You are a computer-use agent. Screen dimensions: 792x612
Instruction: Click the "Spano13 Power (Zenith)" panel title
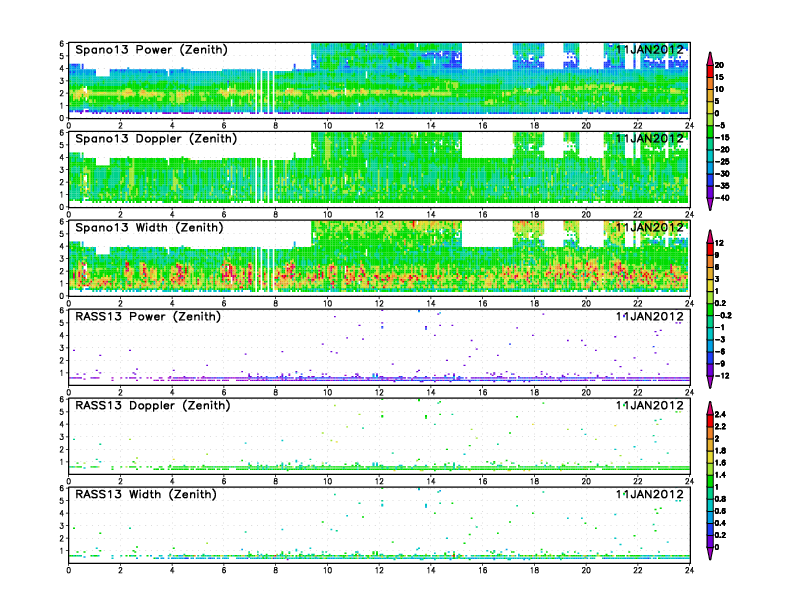tap(151, 50)
